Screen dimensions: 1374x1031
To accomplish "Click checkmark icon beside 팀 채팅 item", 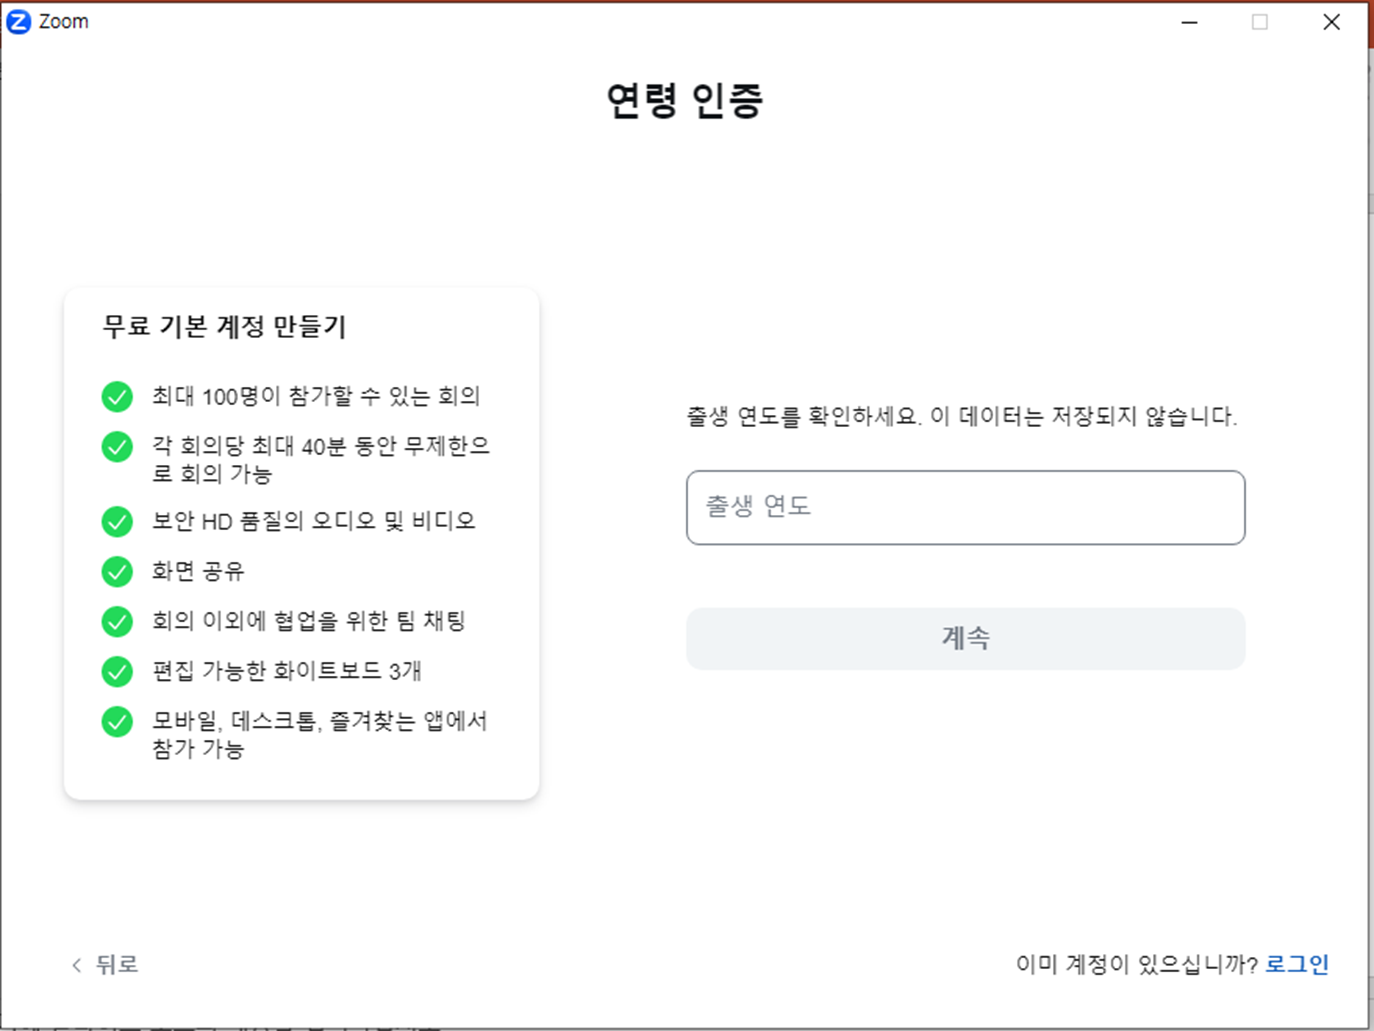I will pyautogui.click(x=117, y=621).
